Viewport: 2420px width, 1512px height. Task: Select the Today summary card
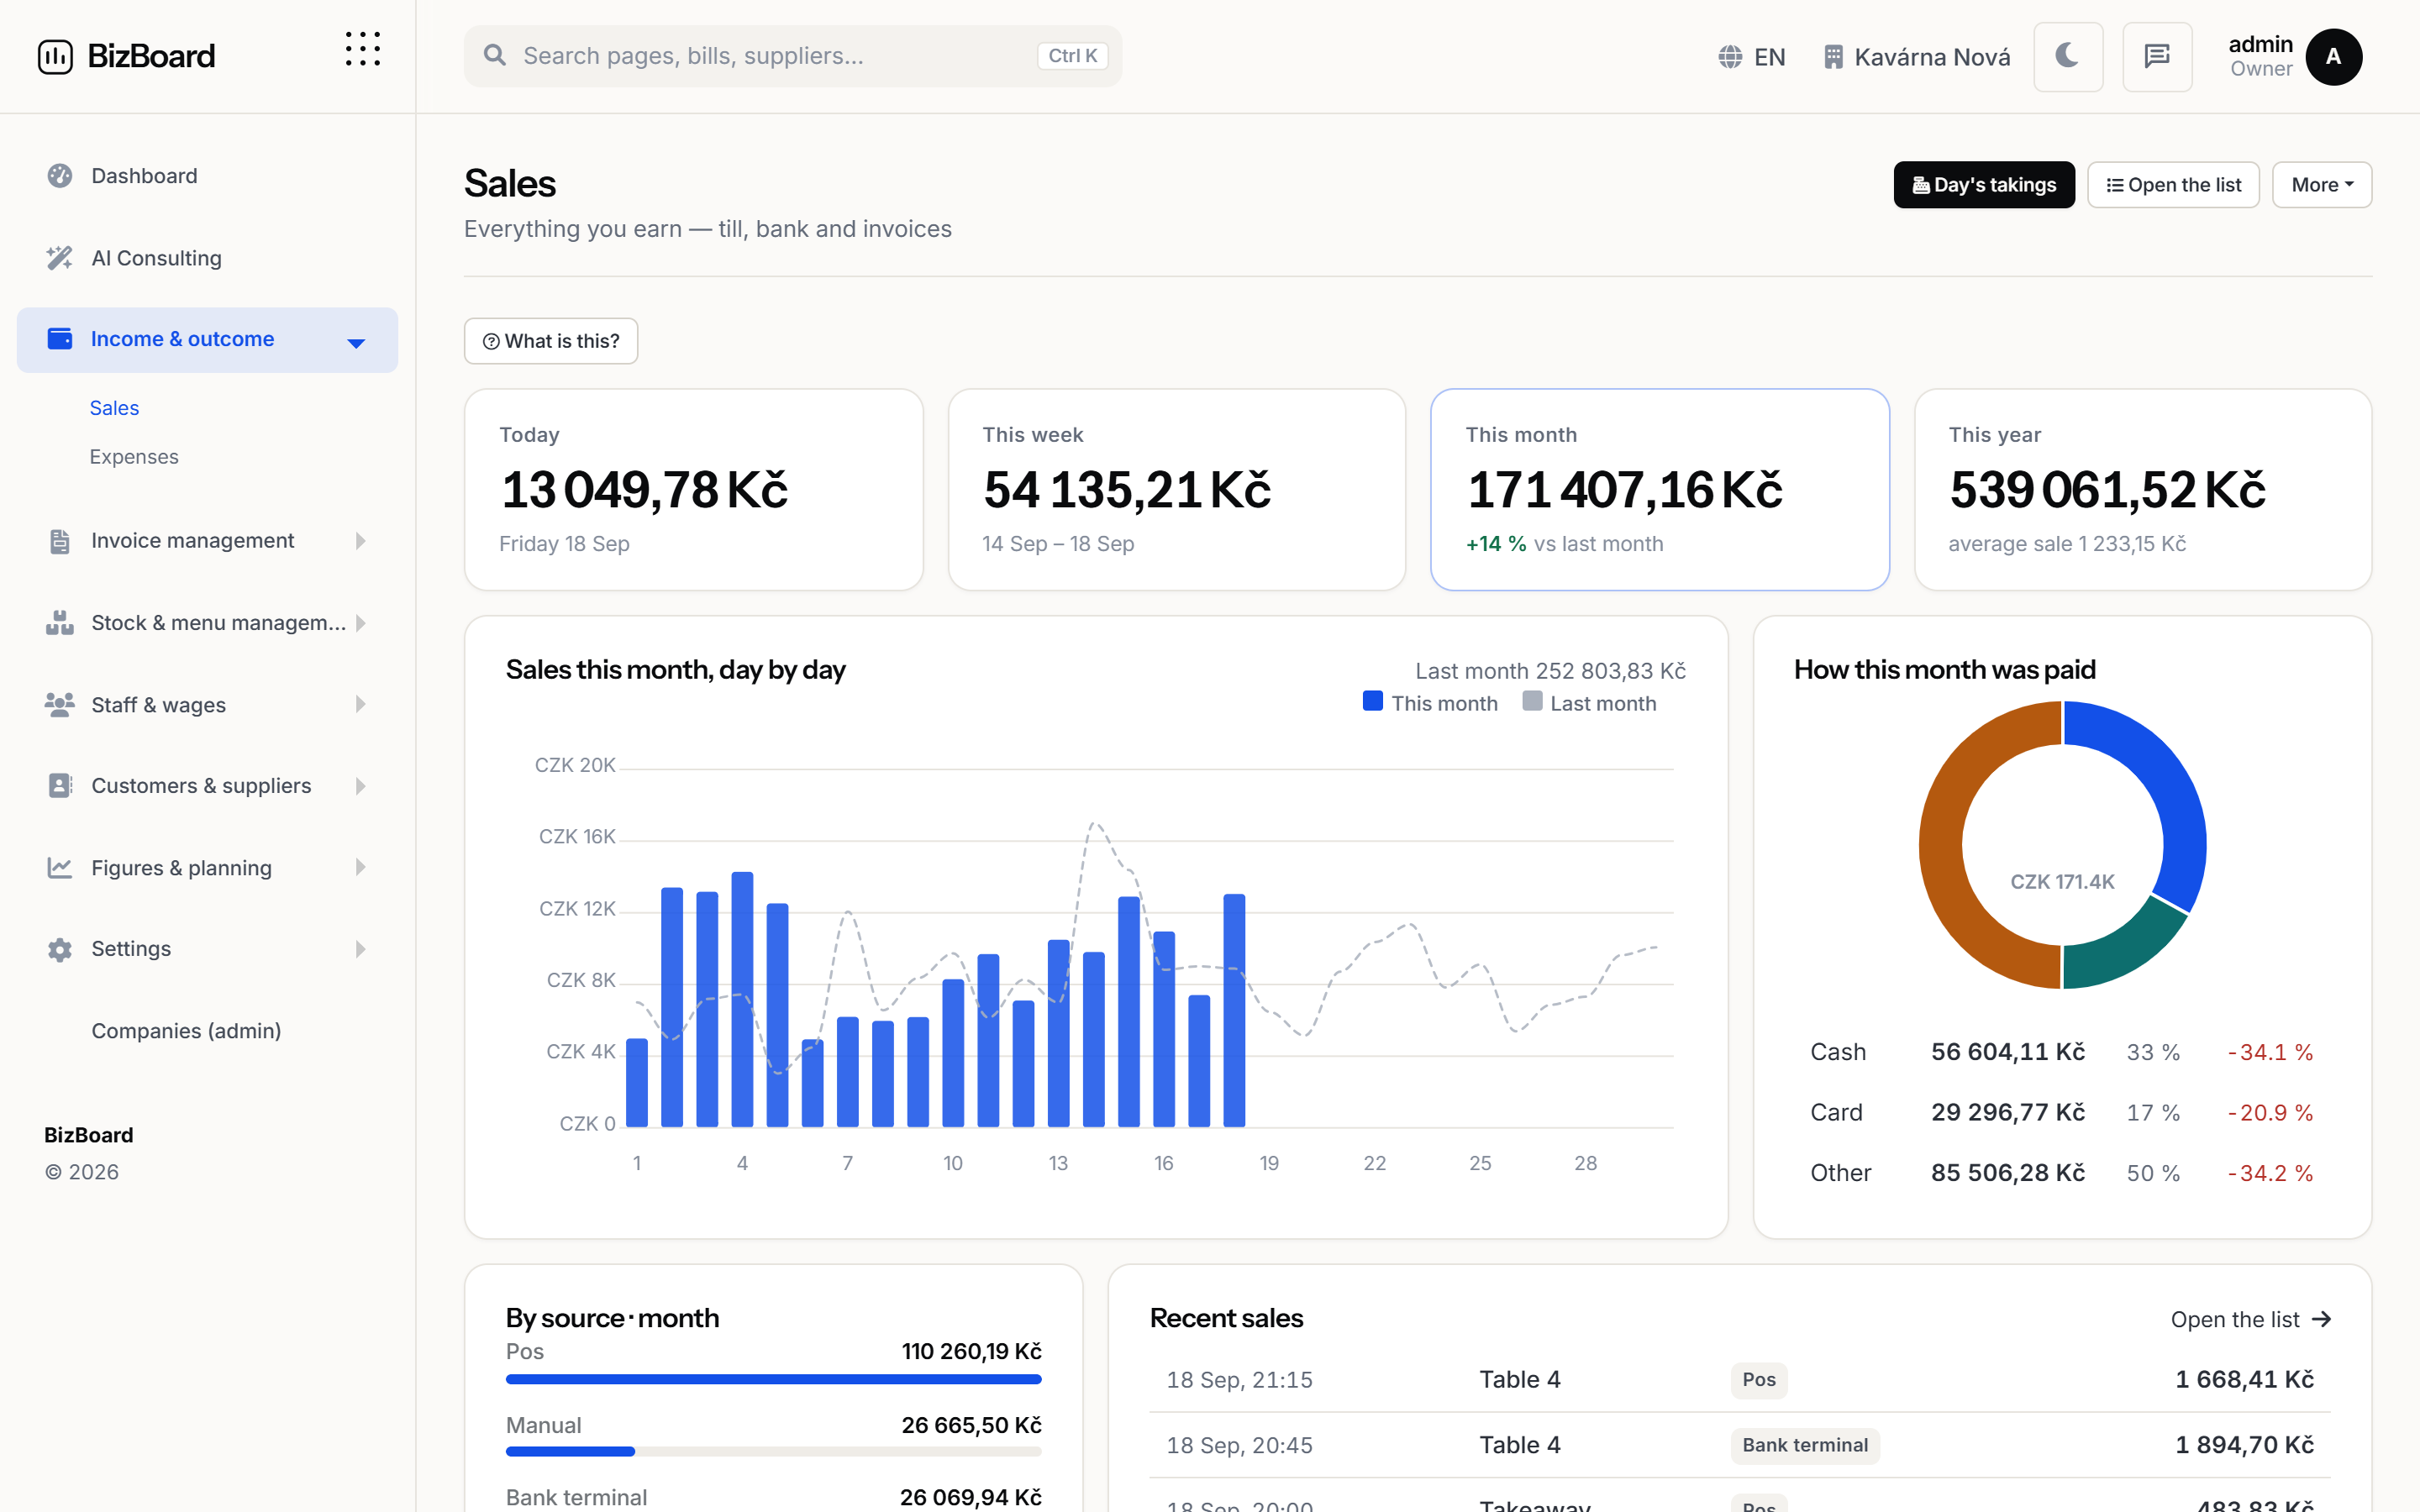point(693,490)
